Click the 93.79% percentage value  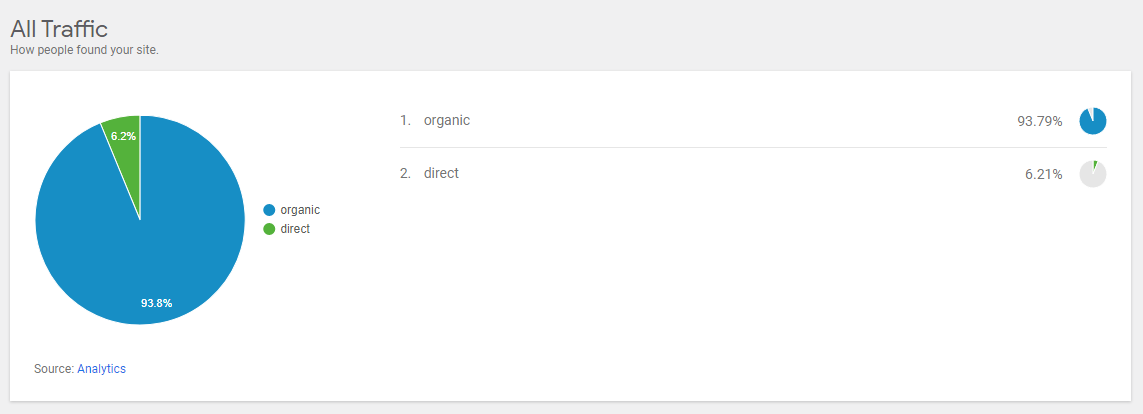[x=1039, y=121]
